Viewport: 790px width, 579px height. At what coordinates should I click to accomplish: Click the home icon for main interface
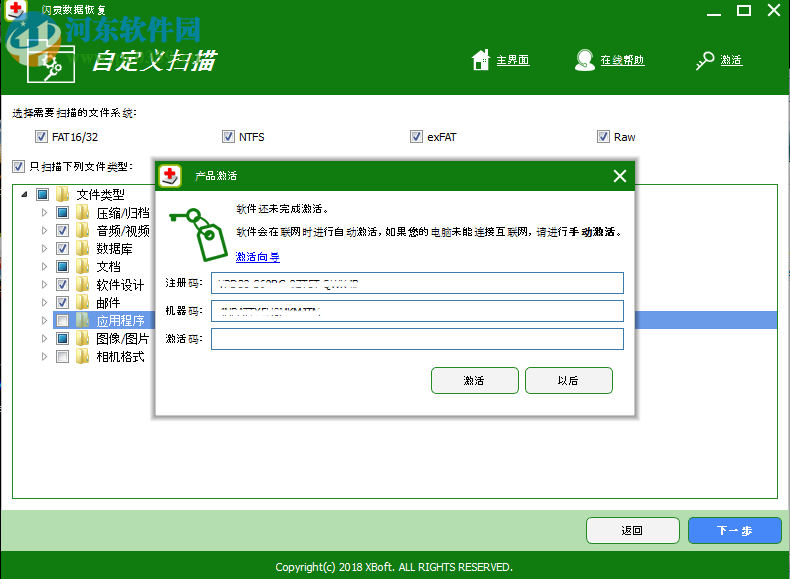(x=481, y=59)
